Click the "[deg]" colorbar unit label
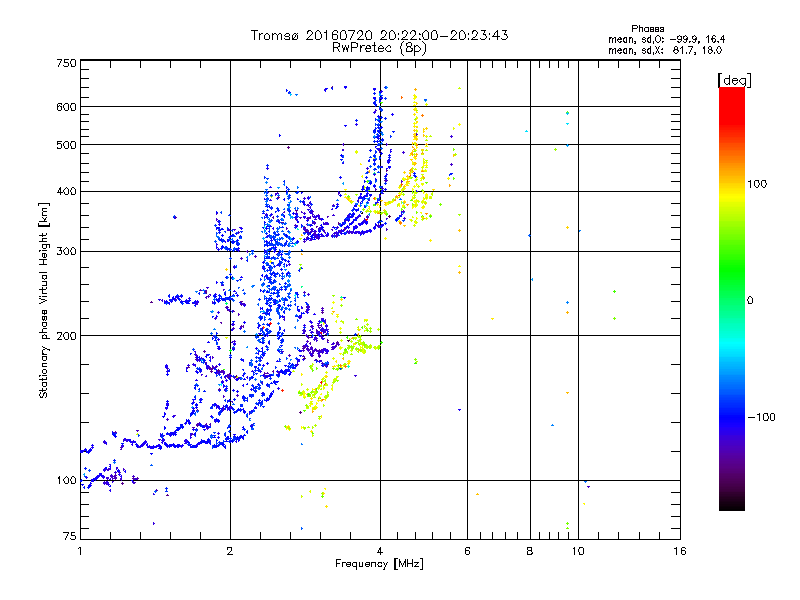The height and width of the screenshot is (600, 800). (734, 80)
